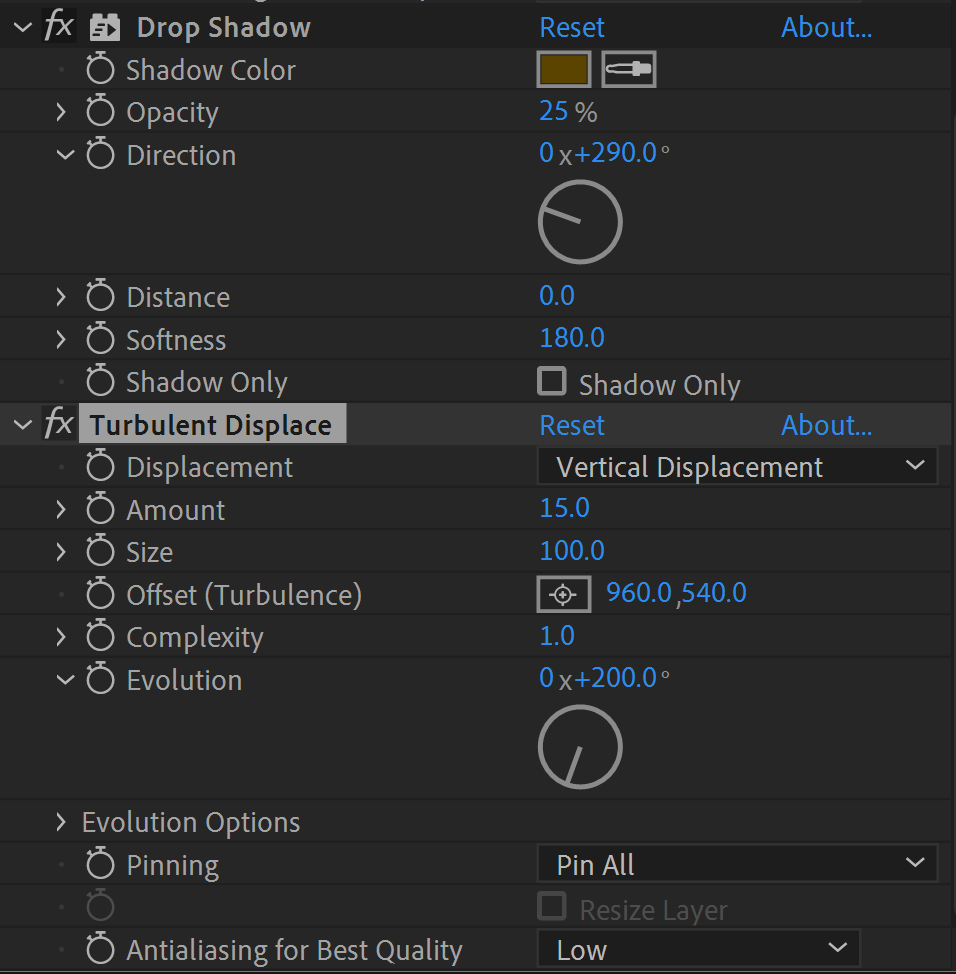
Task: Click the Softness value 180.0
Action: click(x=571, y=338)
